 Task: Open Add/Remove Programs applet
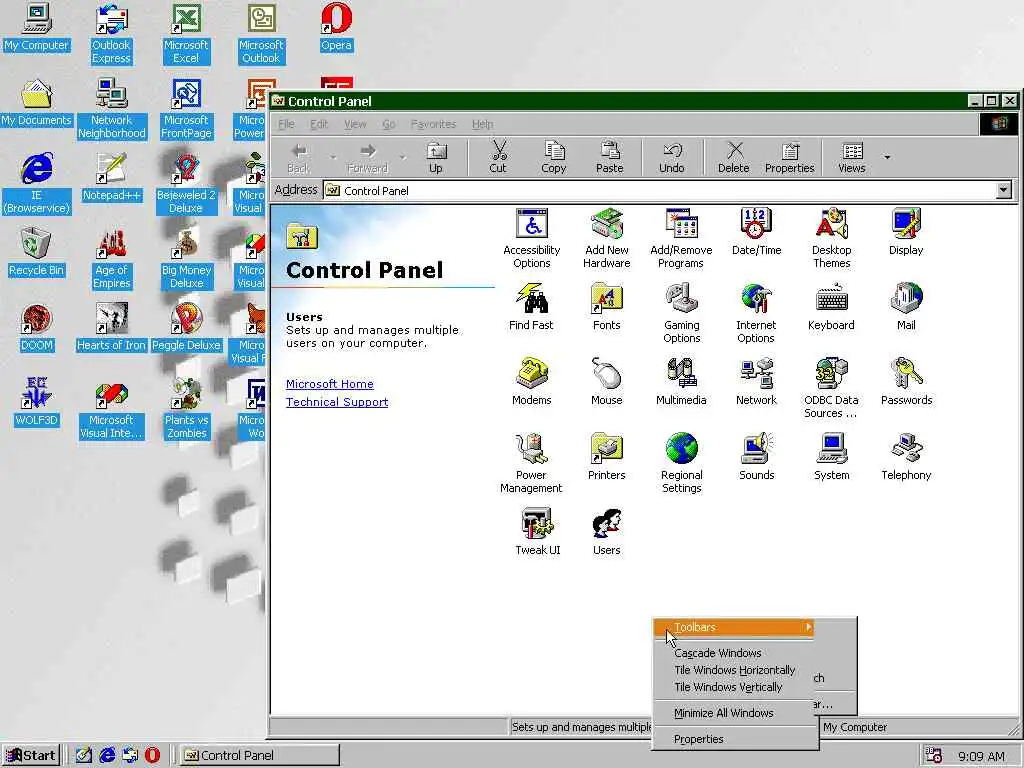681,238
